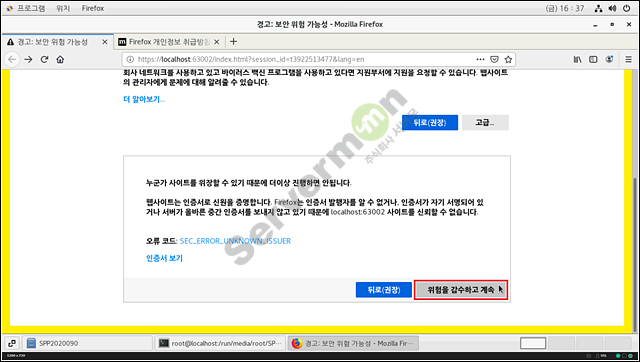Save the page to Pocket
Image resolution: width=640 pixels, height=362 pixels.
coord(494,60)
